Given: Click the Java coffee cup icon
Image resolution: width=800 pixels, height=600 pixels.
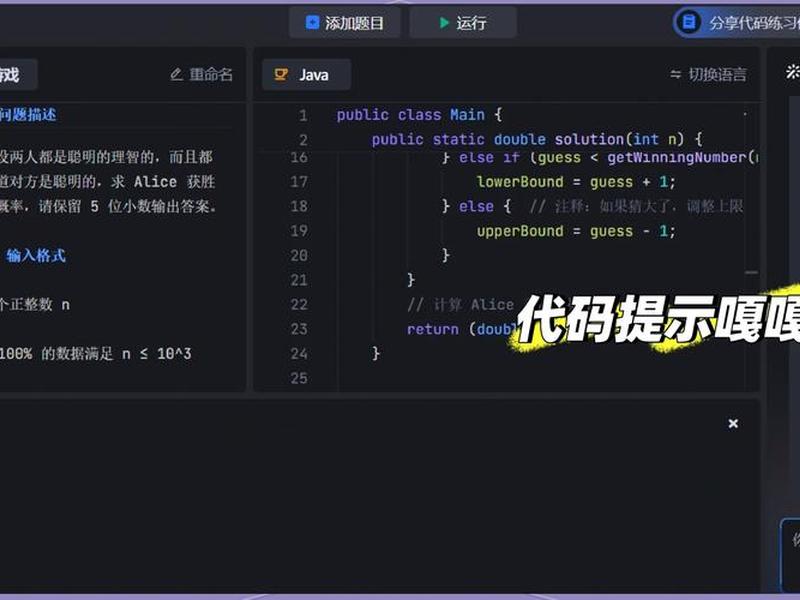Looking at the screenshot, I should 281,74.
